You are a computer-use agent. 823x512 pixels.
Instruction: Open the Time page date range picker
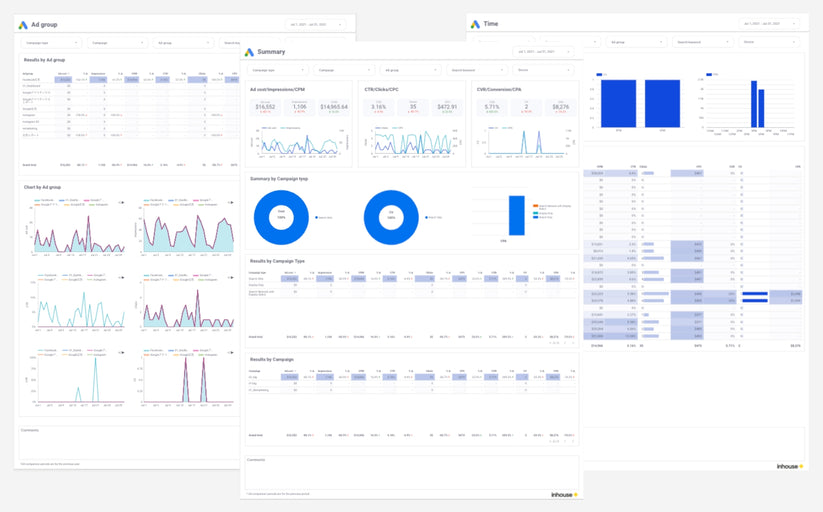[x=768, y=23]
